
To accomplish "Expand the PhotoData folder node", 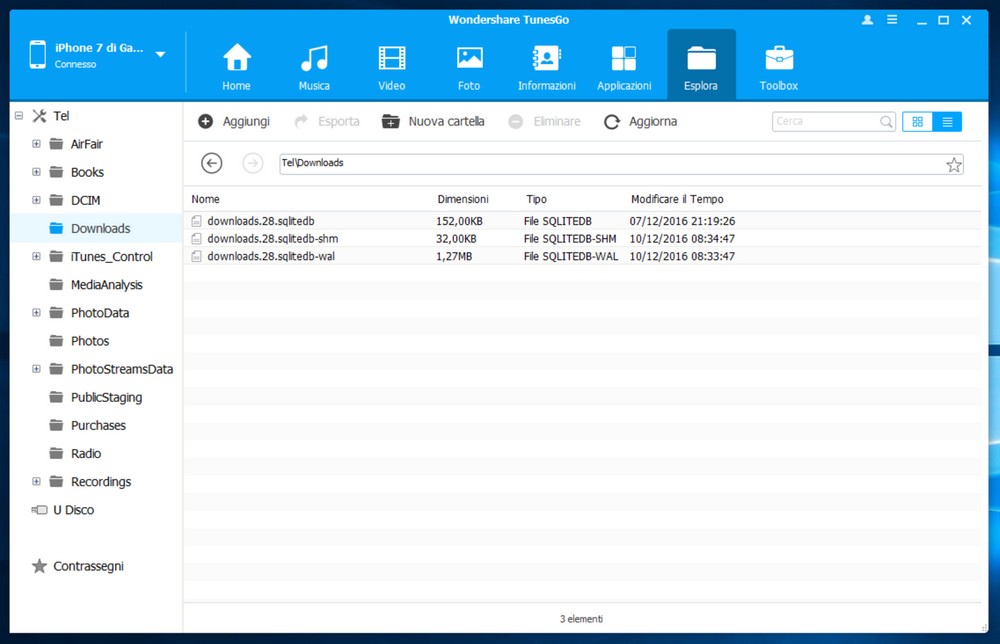I will 36,313.
